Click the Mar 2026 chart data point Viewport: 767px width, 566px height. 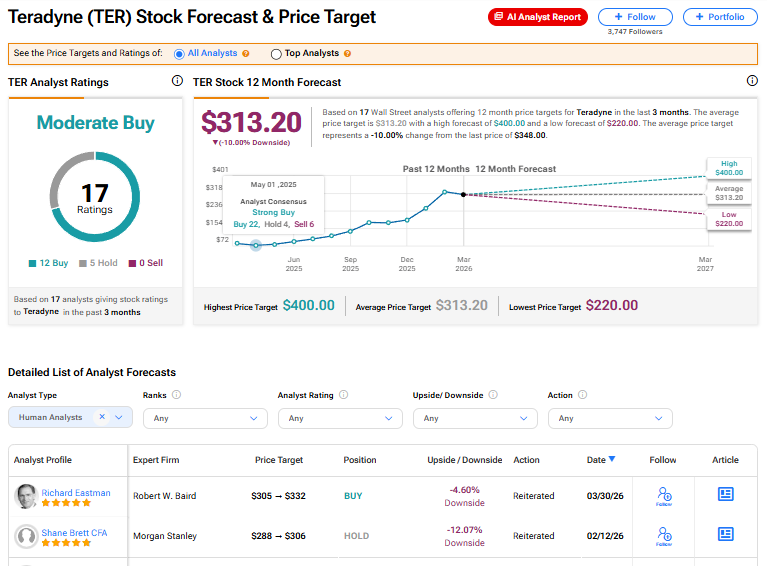(x=463, y=194)
